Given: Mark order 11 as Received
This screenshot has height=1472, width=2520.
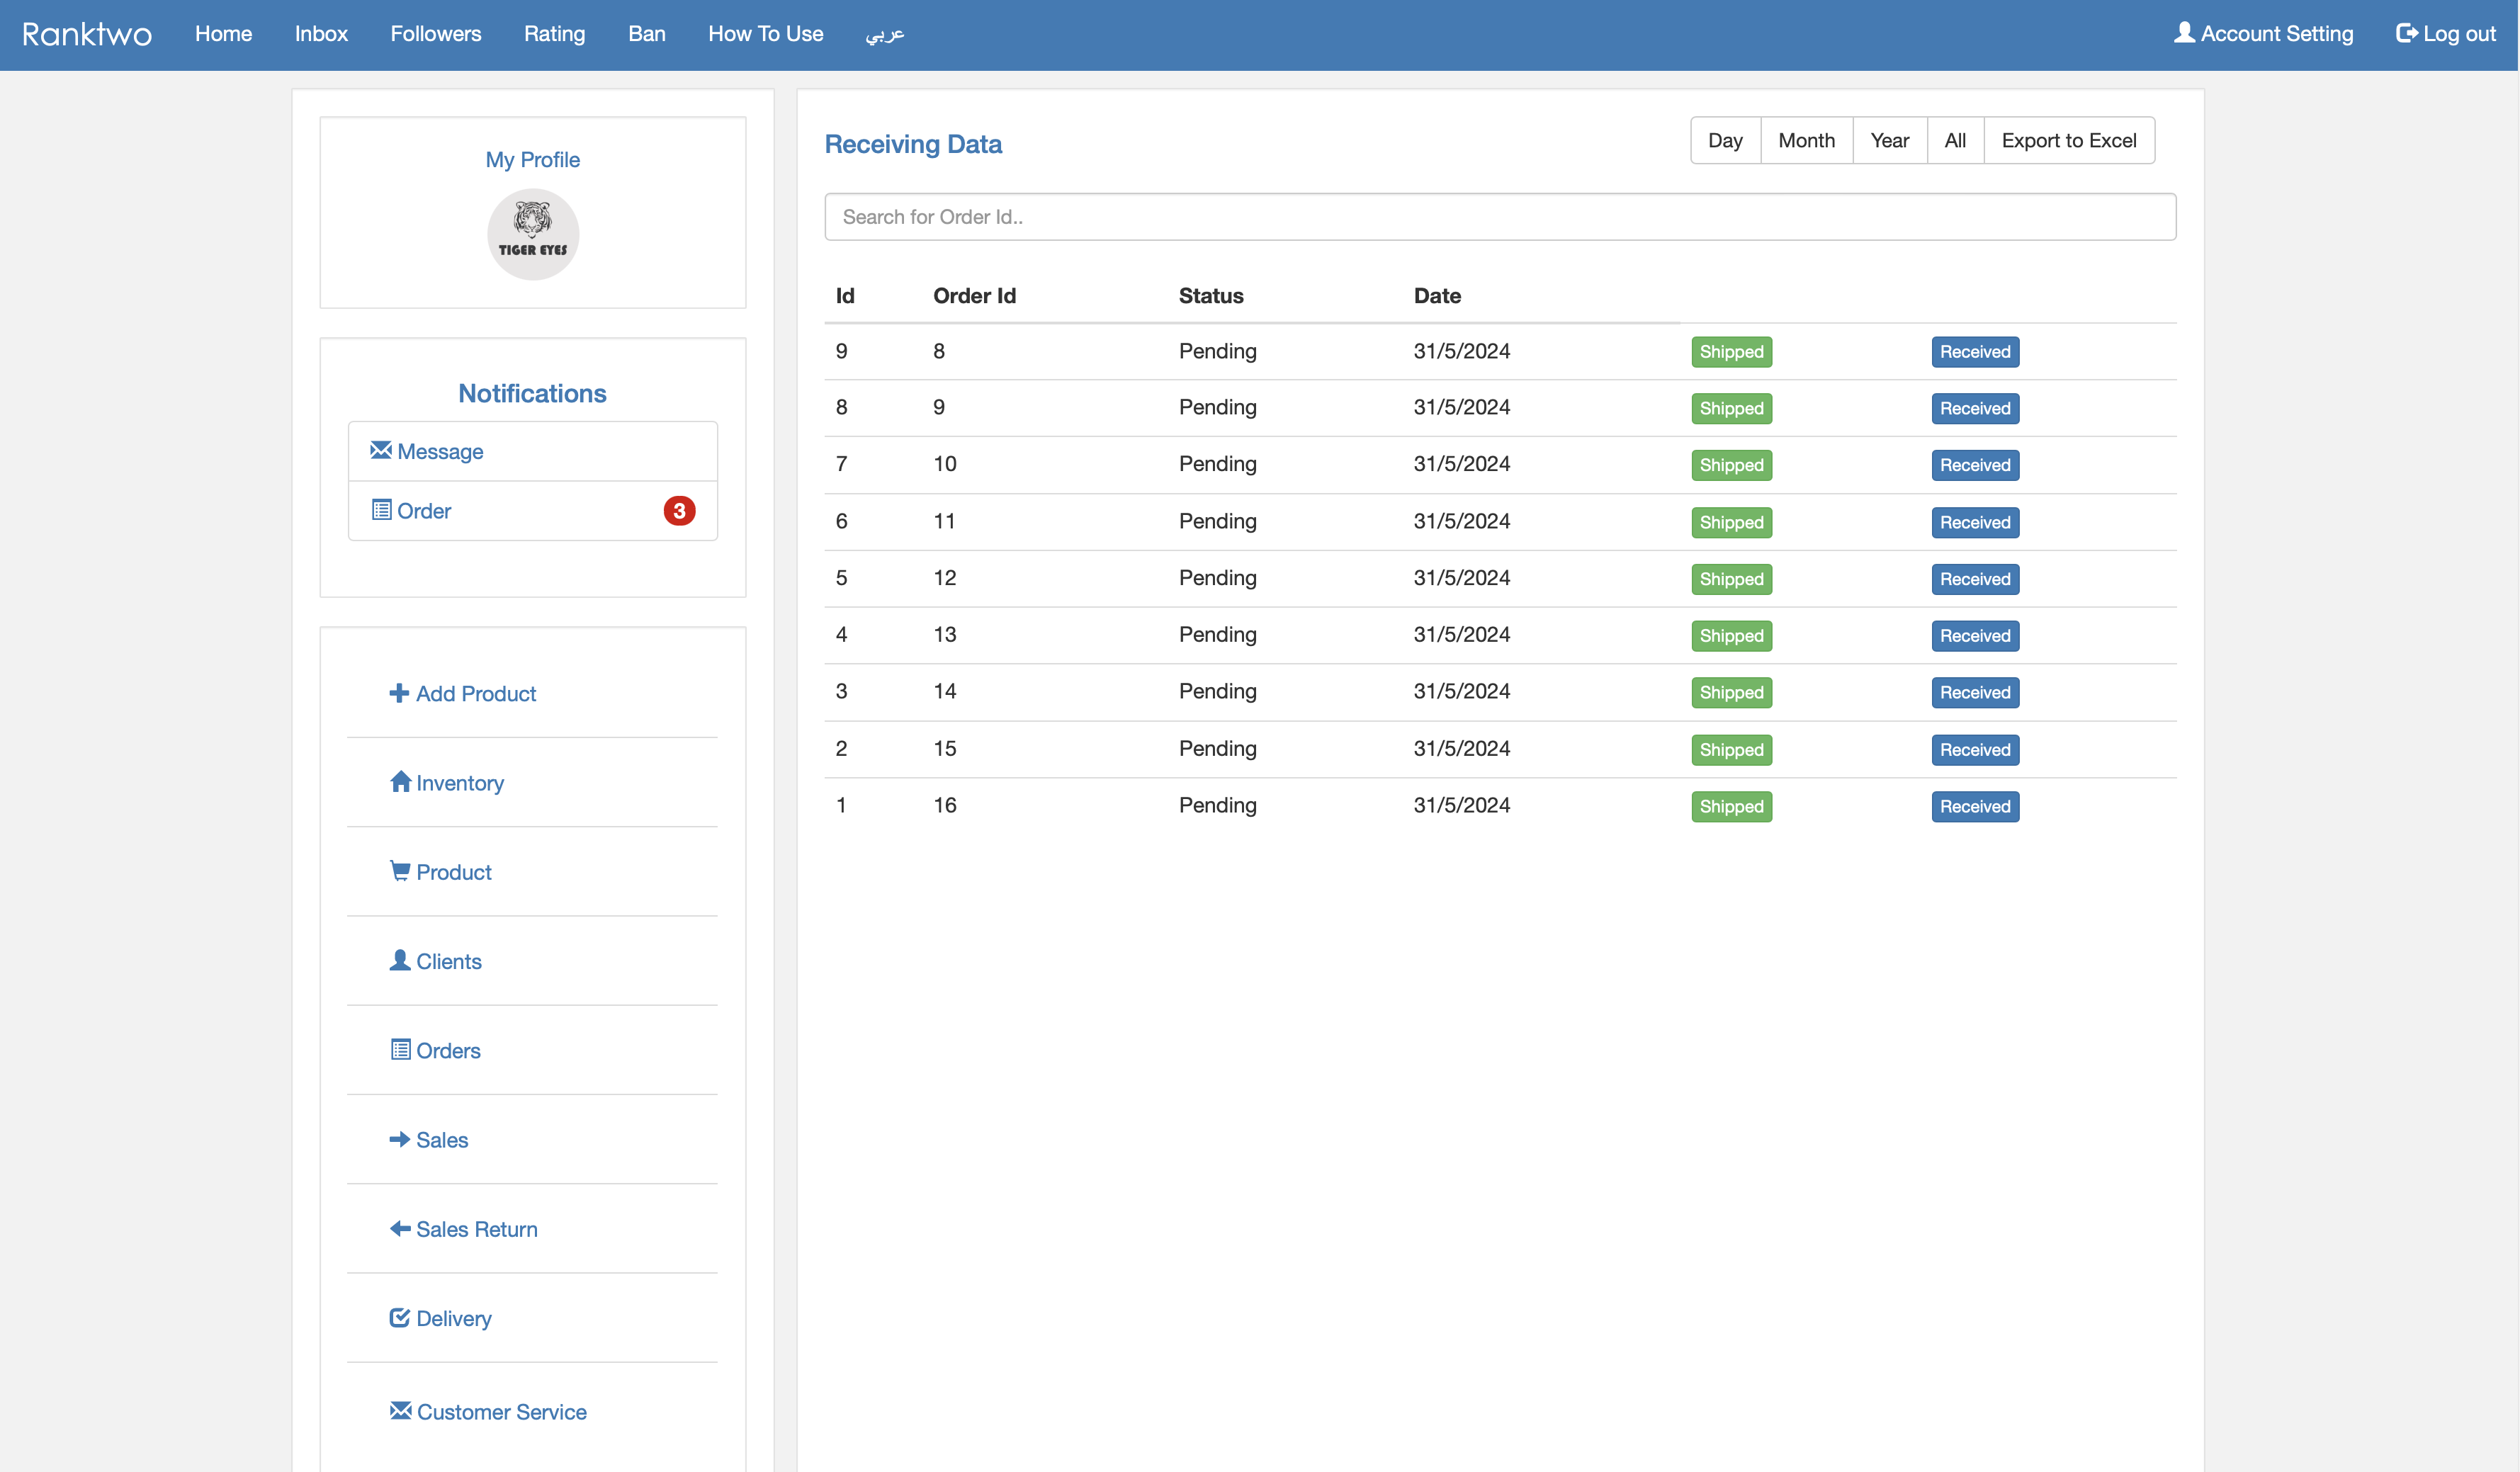Looking at the screenshot, I should [x=1975, y=523].
